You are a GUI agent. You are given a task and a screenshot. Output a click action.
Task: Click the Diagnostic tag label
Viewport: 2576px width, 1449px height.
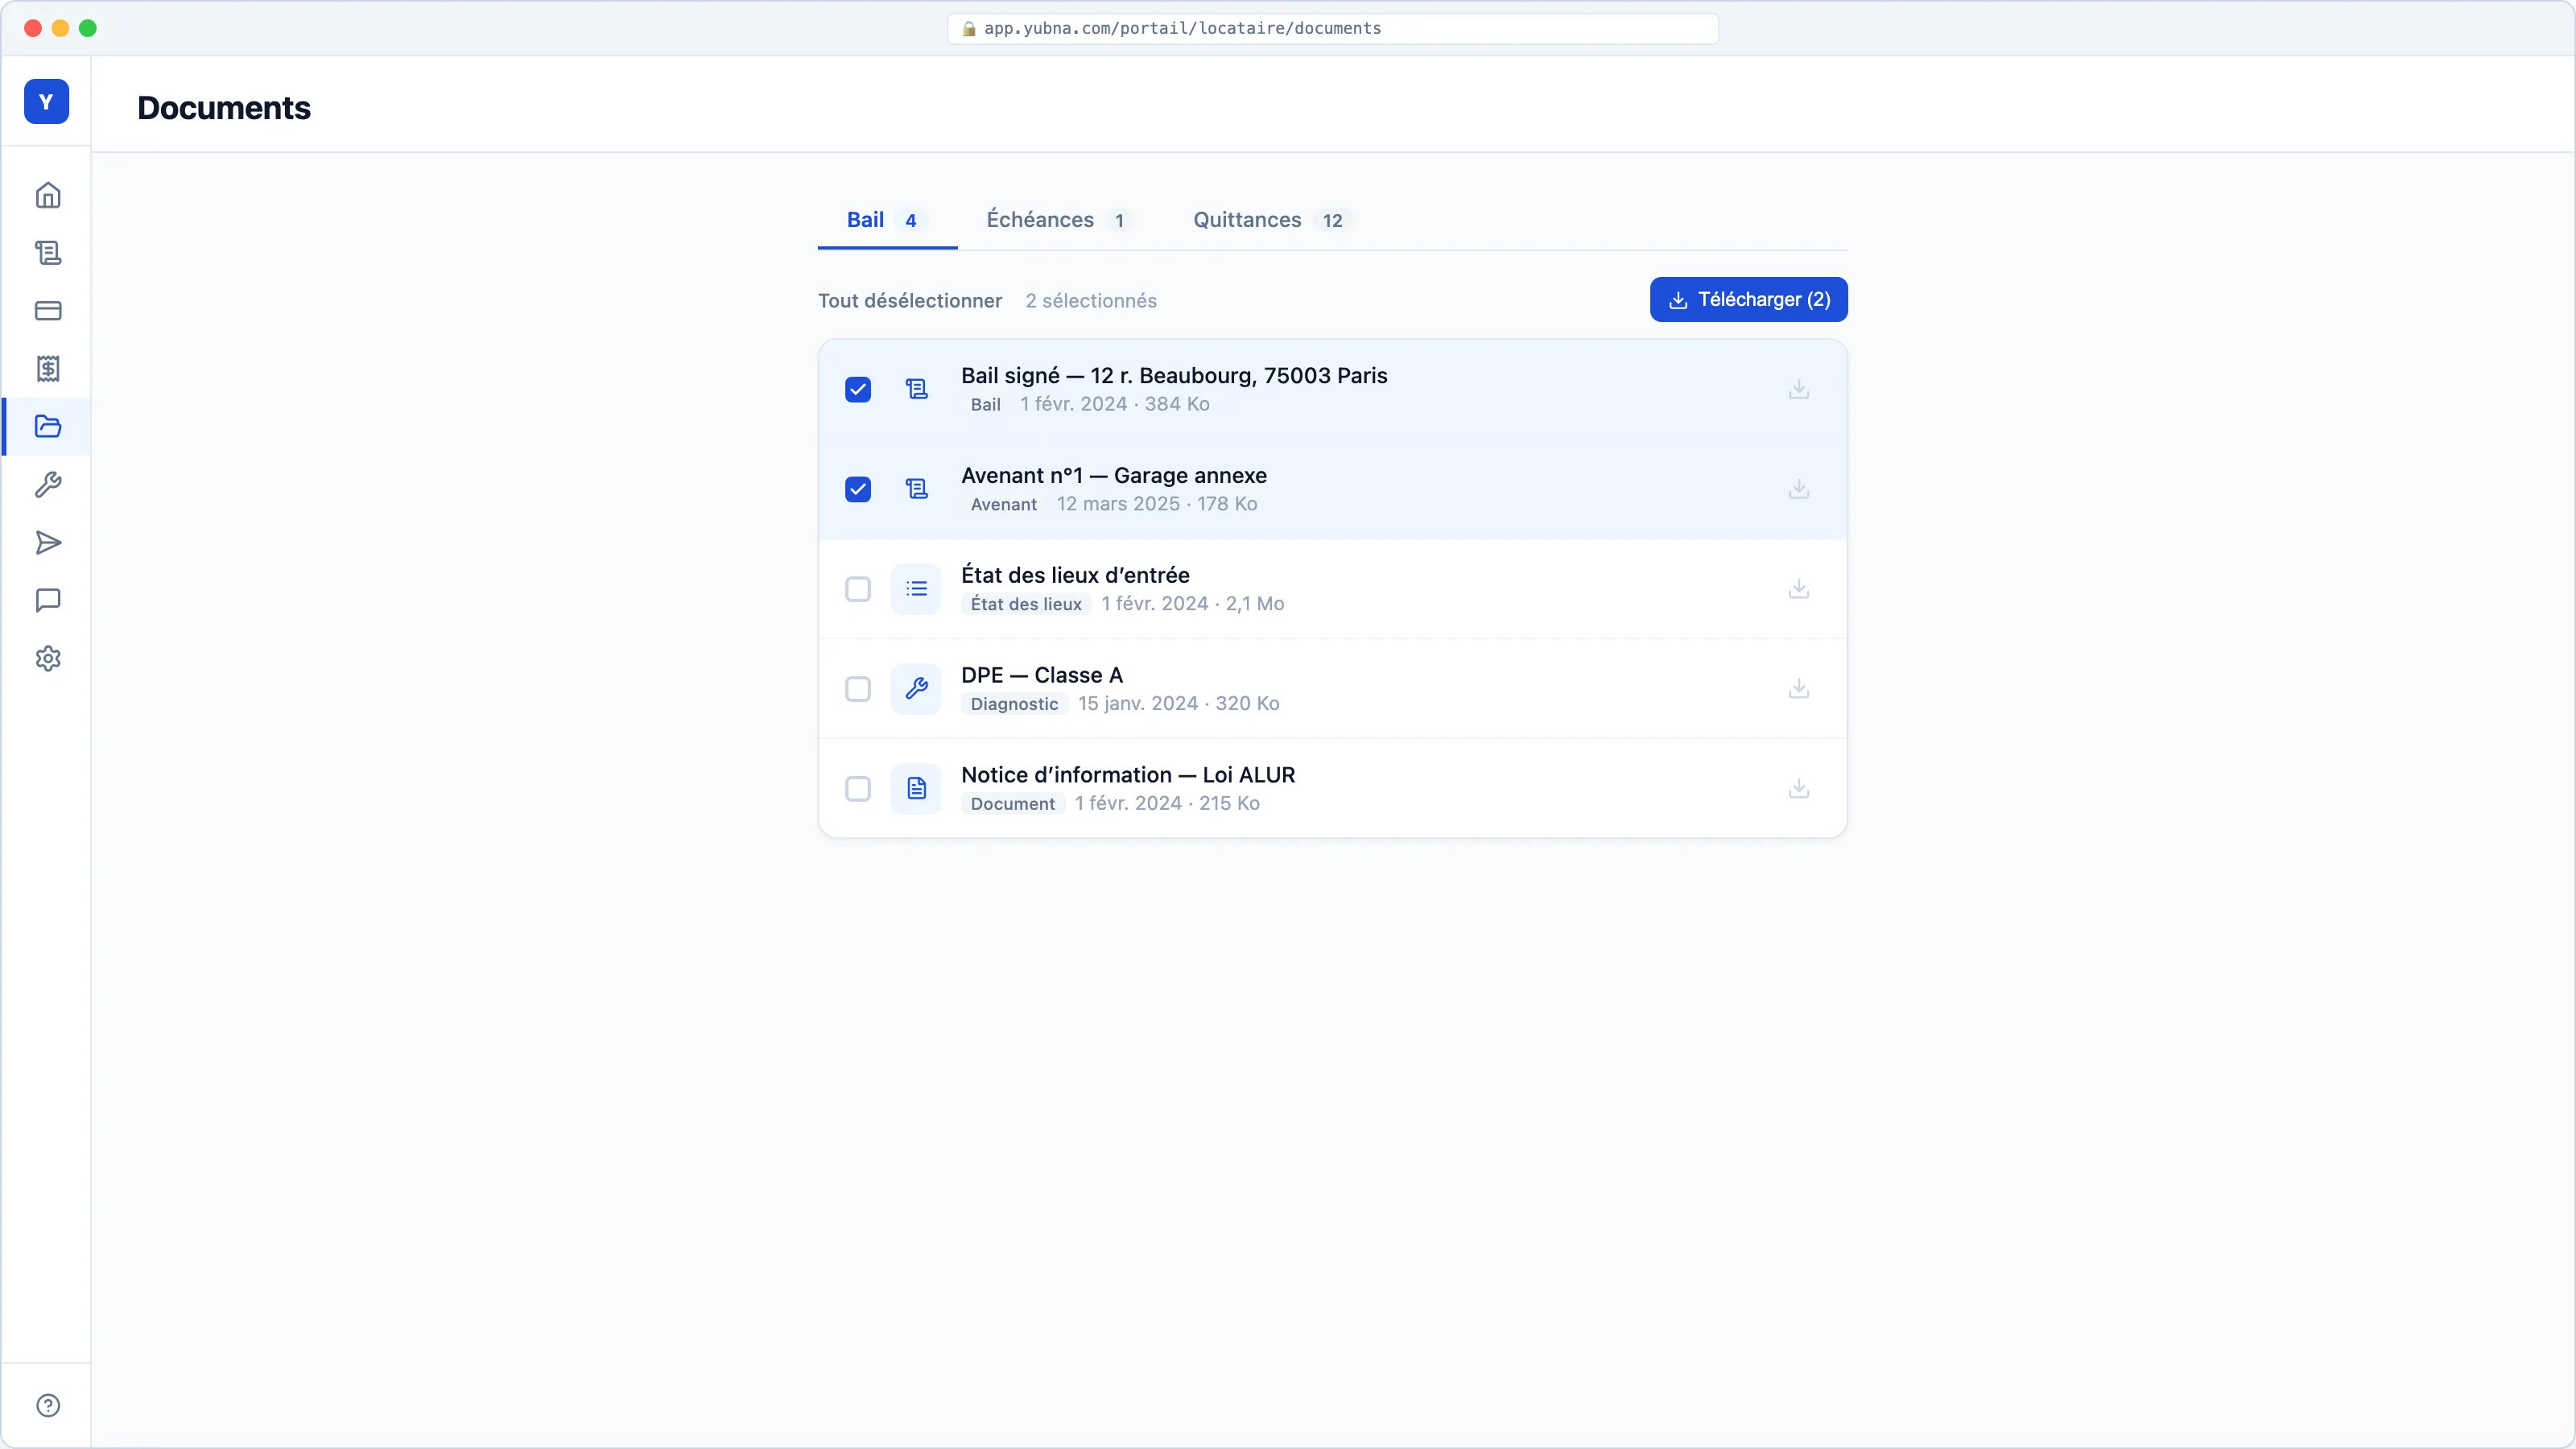coord(1014,704)
